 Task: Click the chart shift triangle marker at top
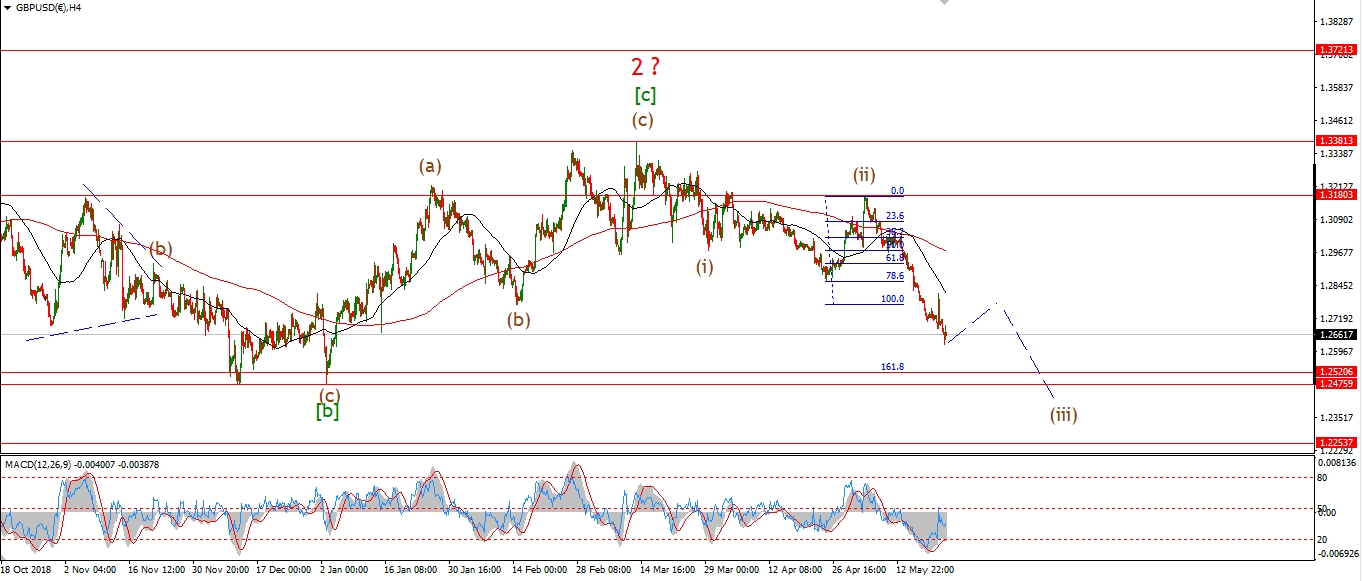943,3
